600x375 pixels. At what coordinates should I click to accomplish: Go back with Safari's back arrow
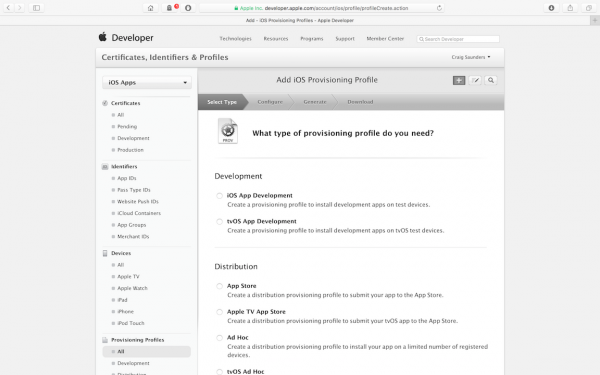[x=8, y=8]
